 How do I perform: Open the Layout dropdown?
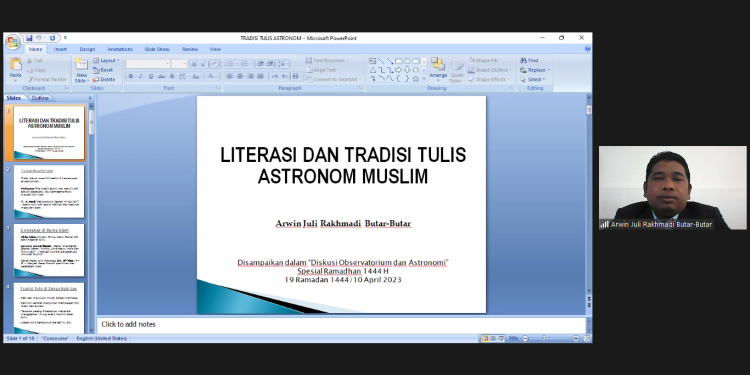pos(106,60)
